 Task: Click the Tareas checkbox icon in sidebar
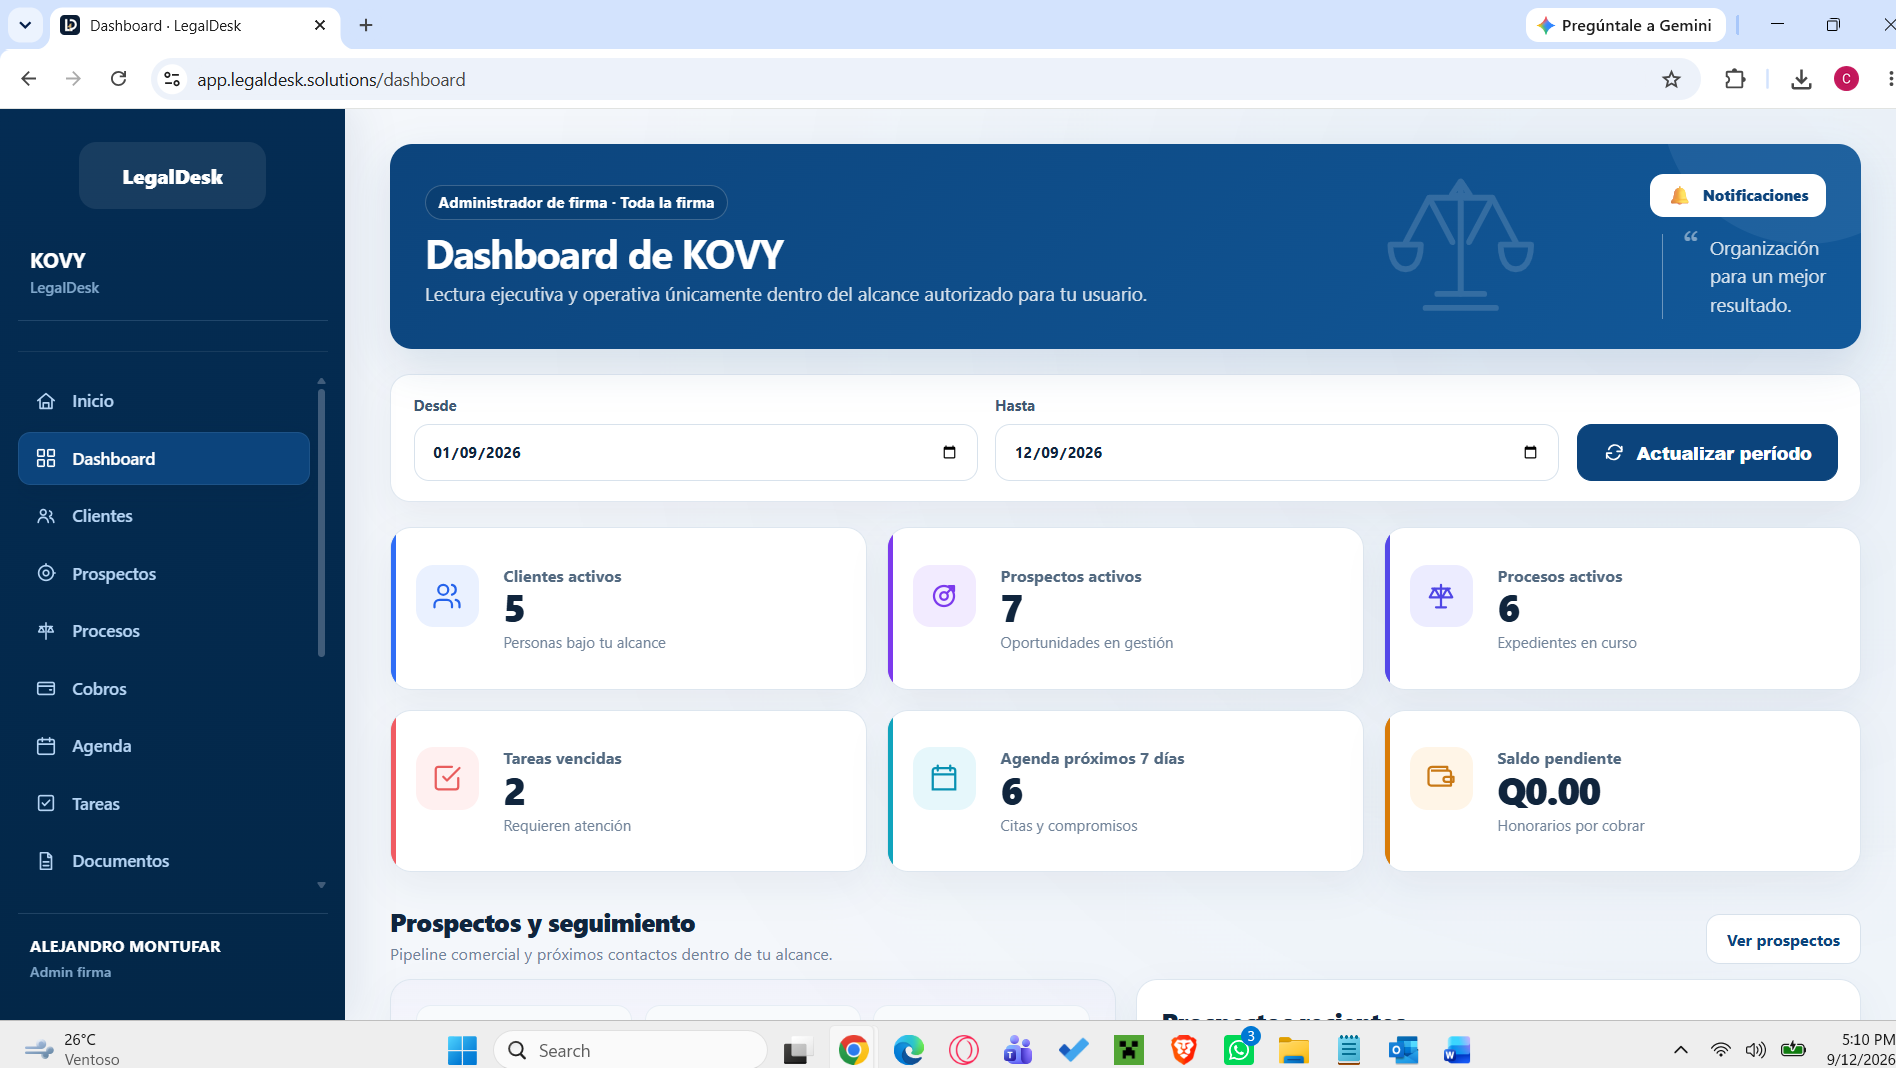click(46, 804)
